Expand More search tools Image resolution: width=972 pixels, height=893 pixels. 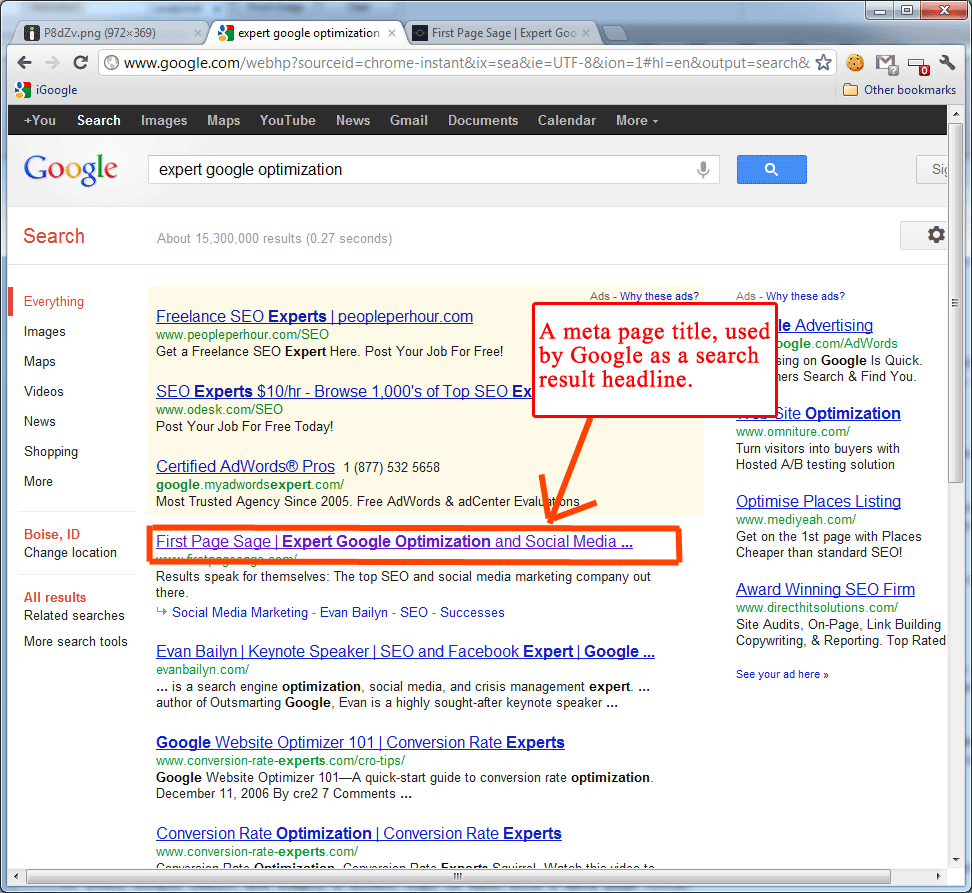point(76,641)
